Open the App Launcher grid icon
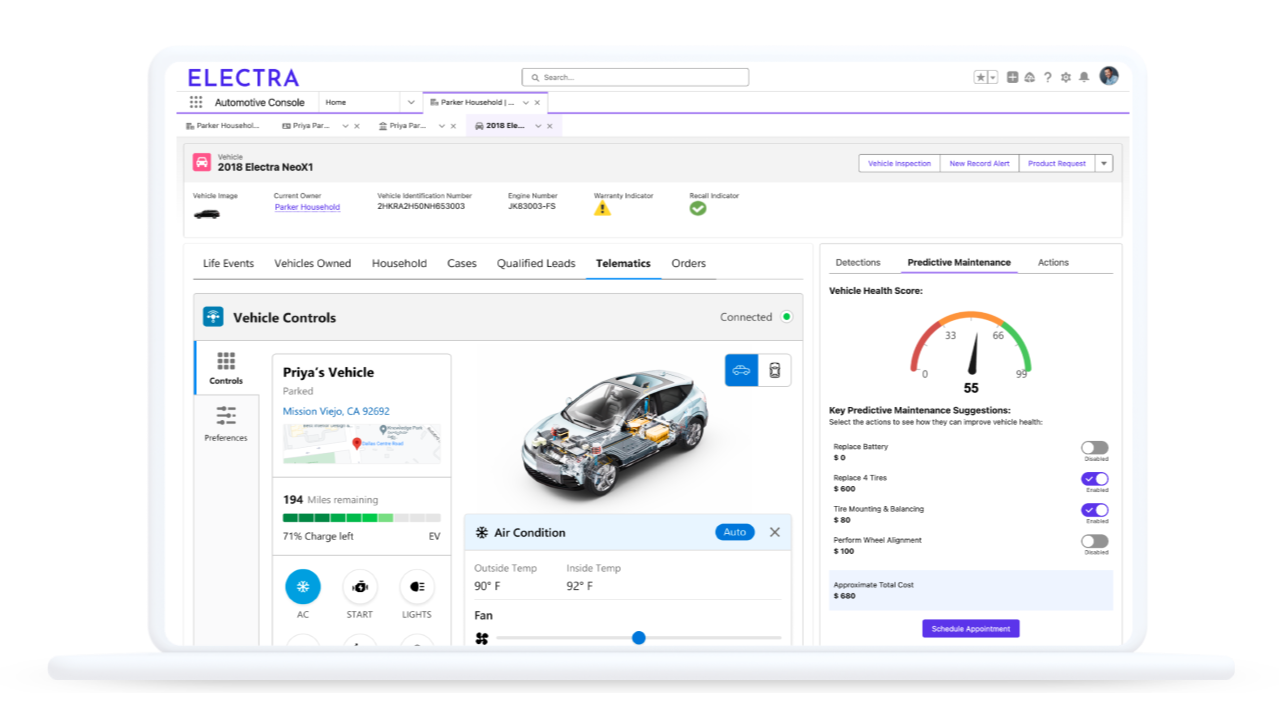Image resolution: width=1279 pixels, height=719 pixels. coord(195,102)
